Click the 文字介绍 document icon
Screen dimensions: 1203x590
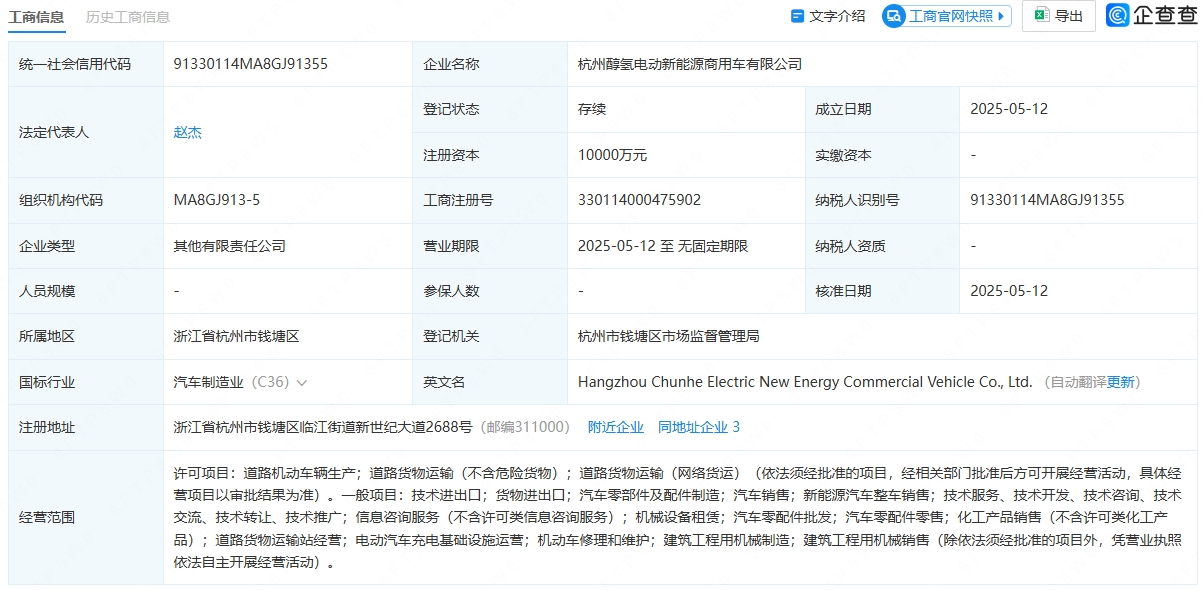[797, 16]
